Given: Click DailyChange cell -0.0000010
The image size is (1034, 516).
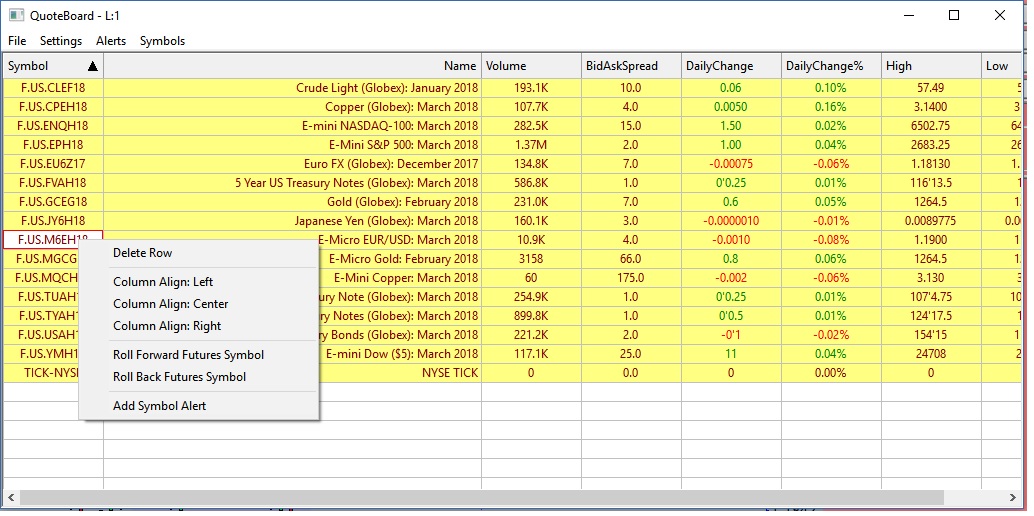Looking at the screenshot, I should pos(731,221).
